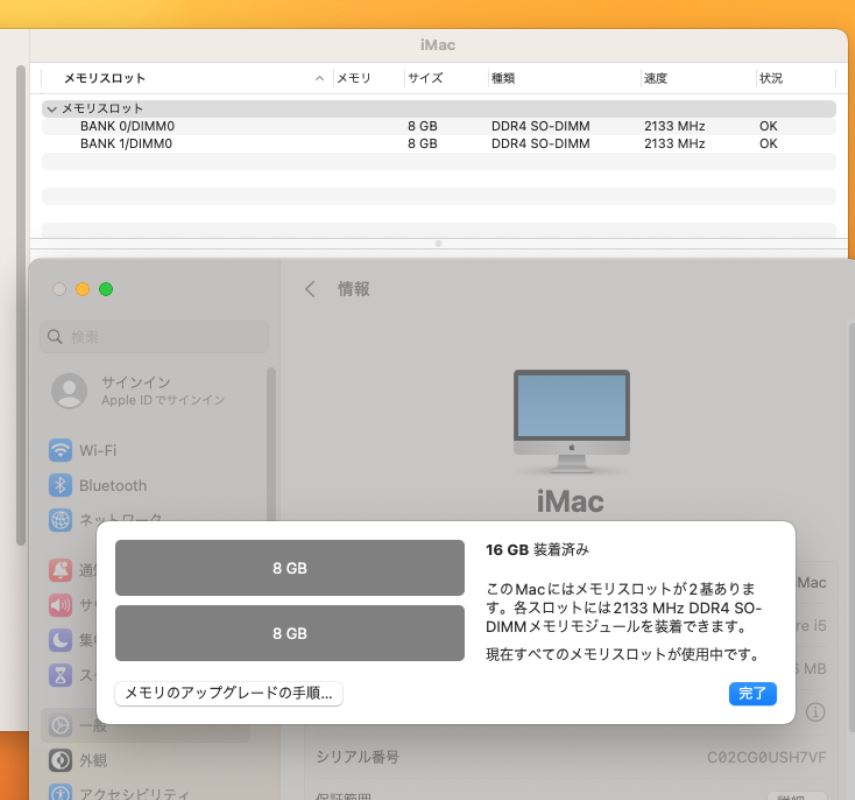Click the settings sidebar scrollbar
Screen dimensions: 855x800
pyautogui.click(x=271, y=444)
